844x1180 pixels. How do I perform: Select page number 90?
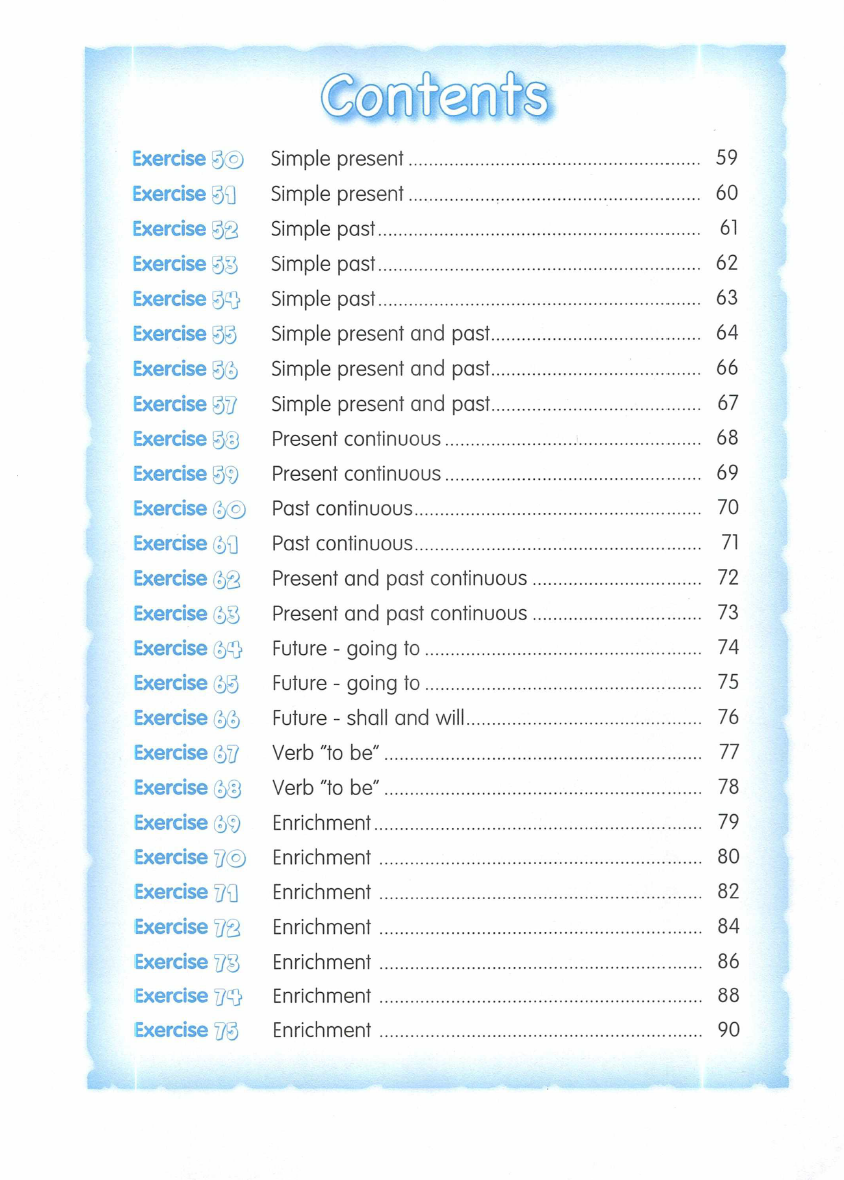pyautogui.click(x=728, y=1030)
